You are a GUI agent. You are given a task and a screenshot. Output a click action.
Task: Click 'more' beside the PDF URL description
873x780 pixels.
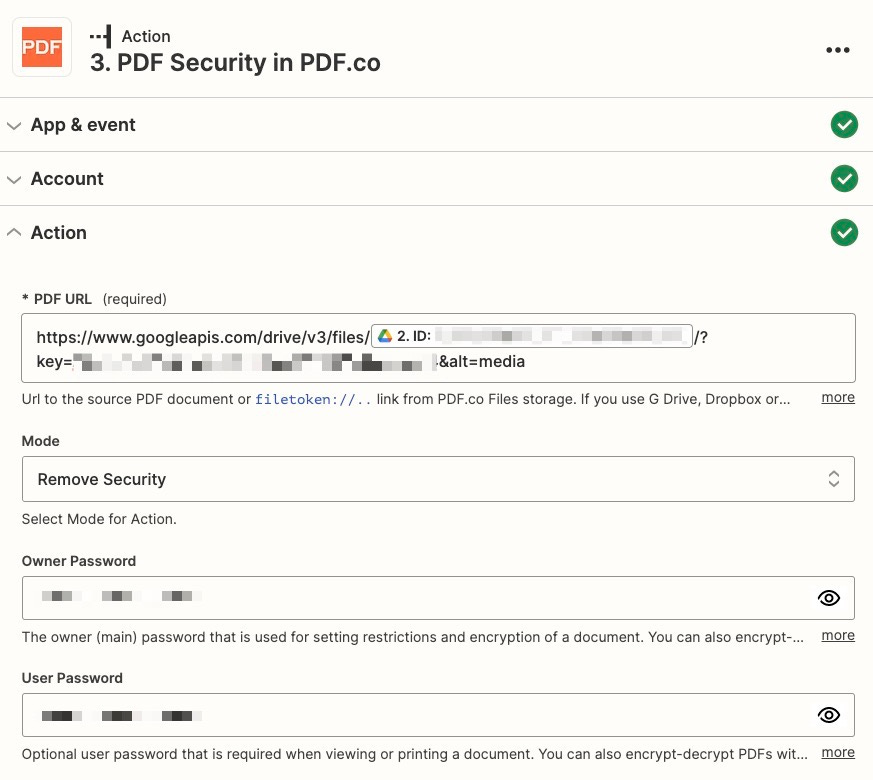click(x=838, y=397)
